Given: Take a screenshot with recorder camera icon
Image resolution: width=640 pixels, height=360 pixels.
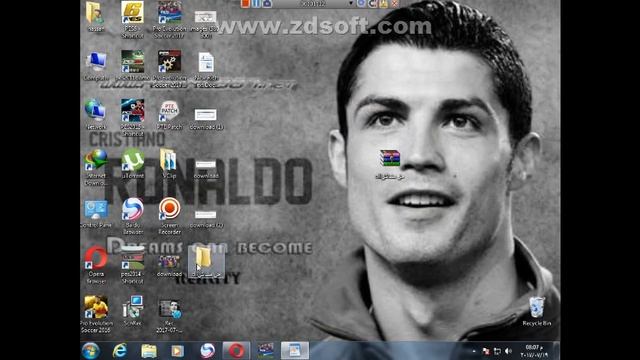Looking at the screenshot, I should (267, 4).
